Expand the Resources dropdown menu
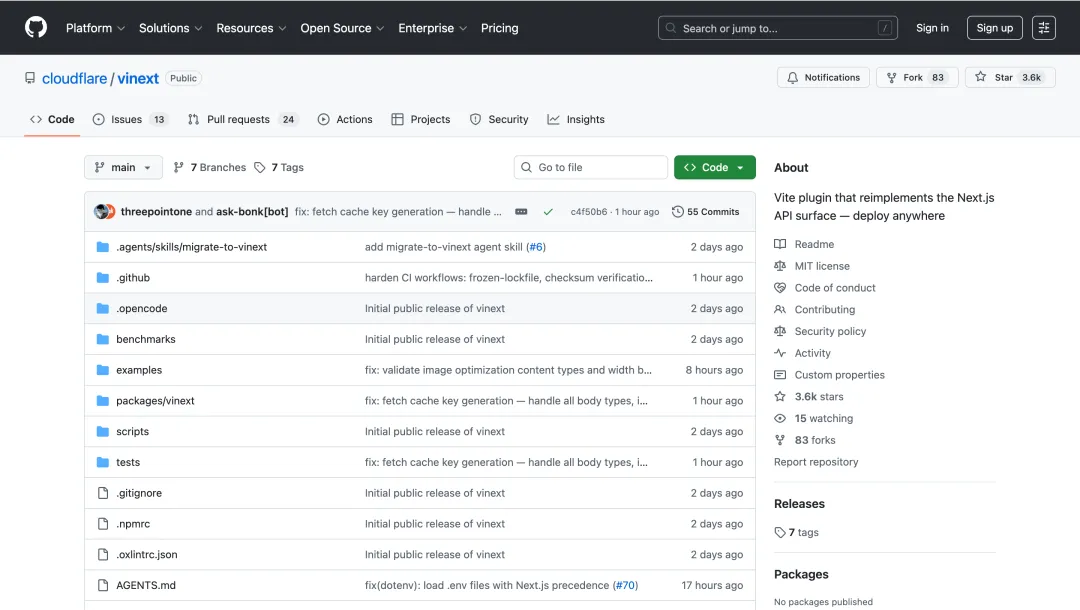The width and height of the screenshot is (1080, 610). (251, 28)
